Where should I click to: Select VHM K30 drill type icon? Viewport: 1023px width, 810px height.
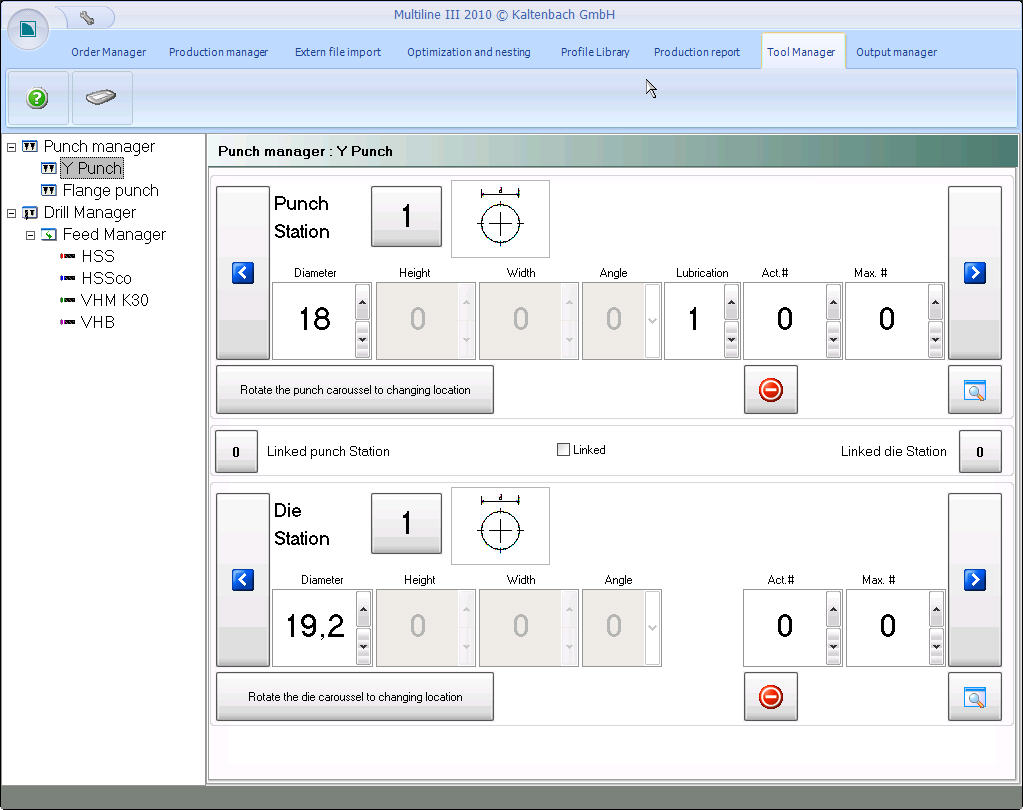[67, 300]
